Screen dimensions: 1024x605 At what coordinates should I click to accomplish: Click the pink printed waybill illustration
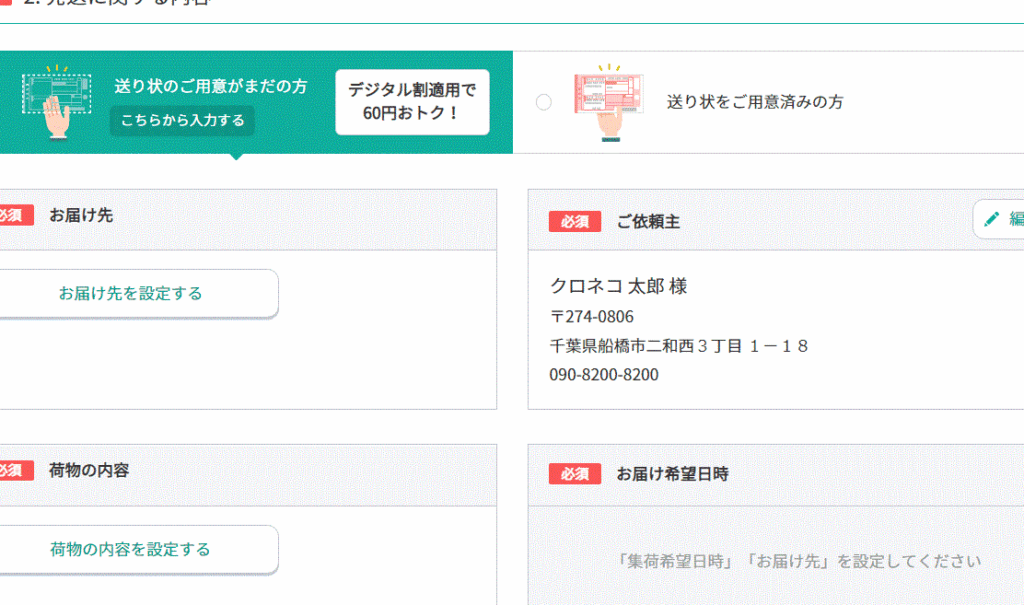(x=608, y=102)
